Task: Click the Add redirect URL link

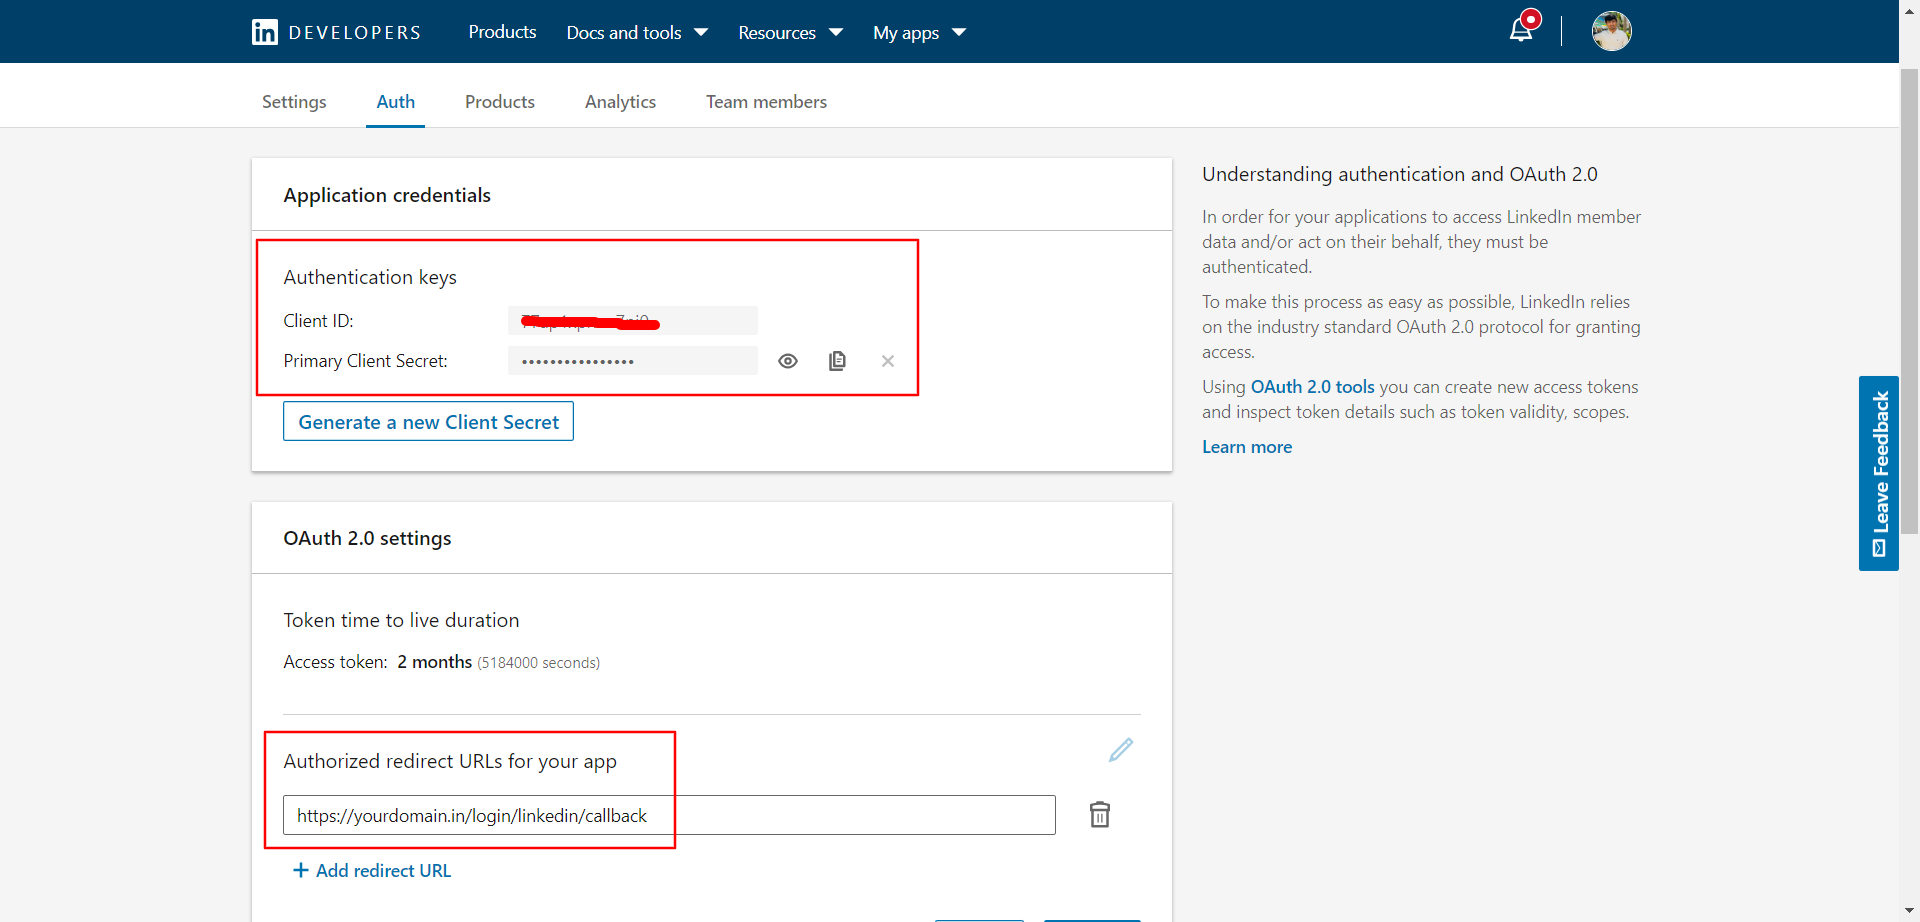Action: point(371,870)
